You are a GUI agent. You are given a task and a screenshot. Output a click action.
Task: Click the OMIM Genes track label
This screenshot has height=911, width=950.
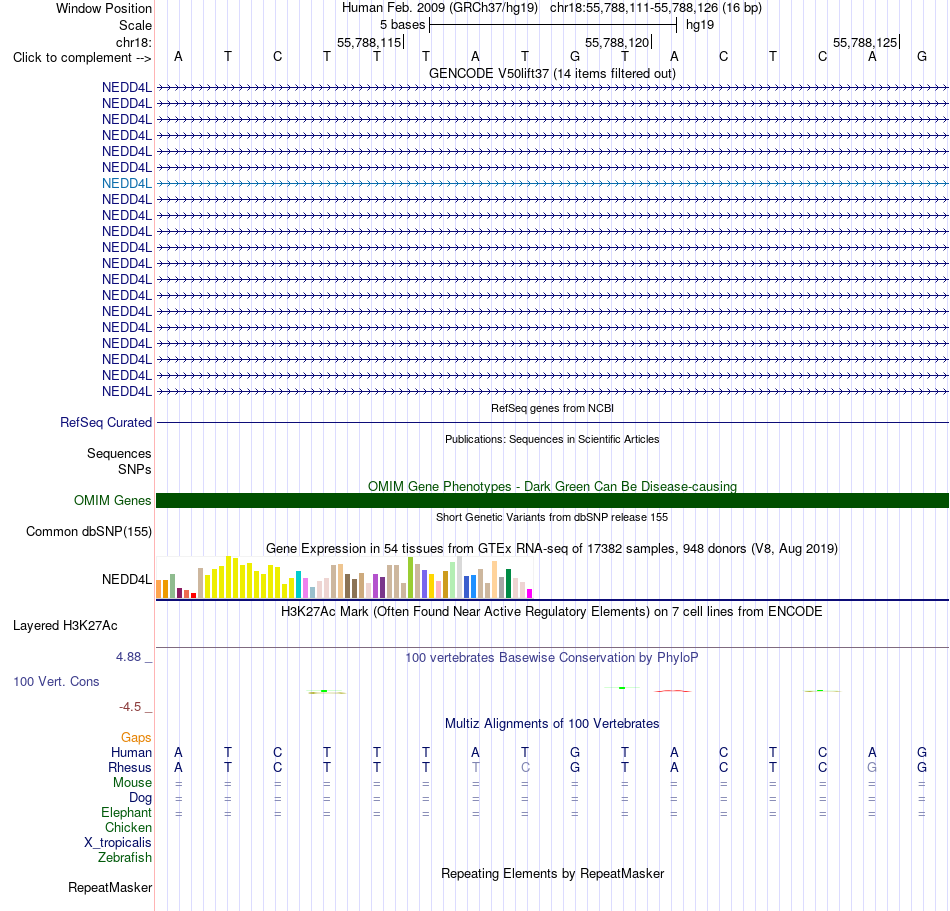[x=112, y=500]
